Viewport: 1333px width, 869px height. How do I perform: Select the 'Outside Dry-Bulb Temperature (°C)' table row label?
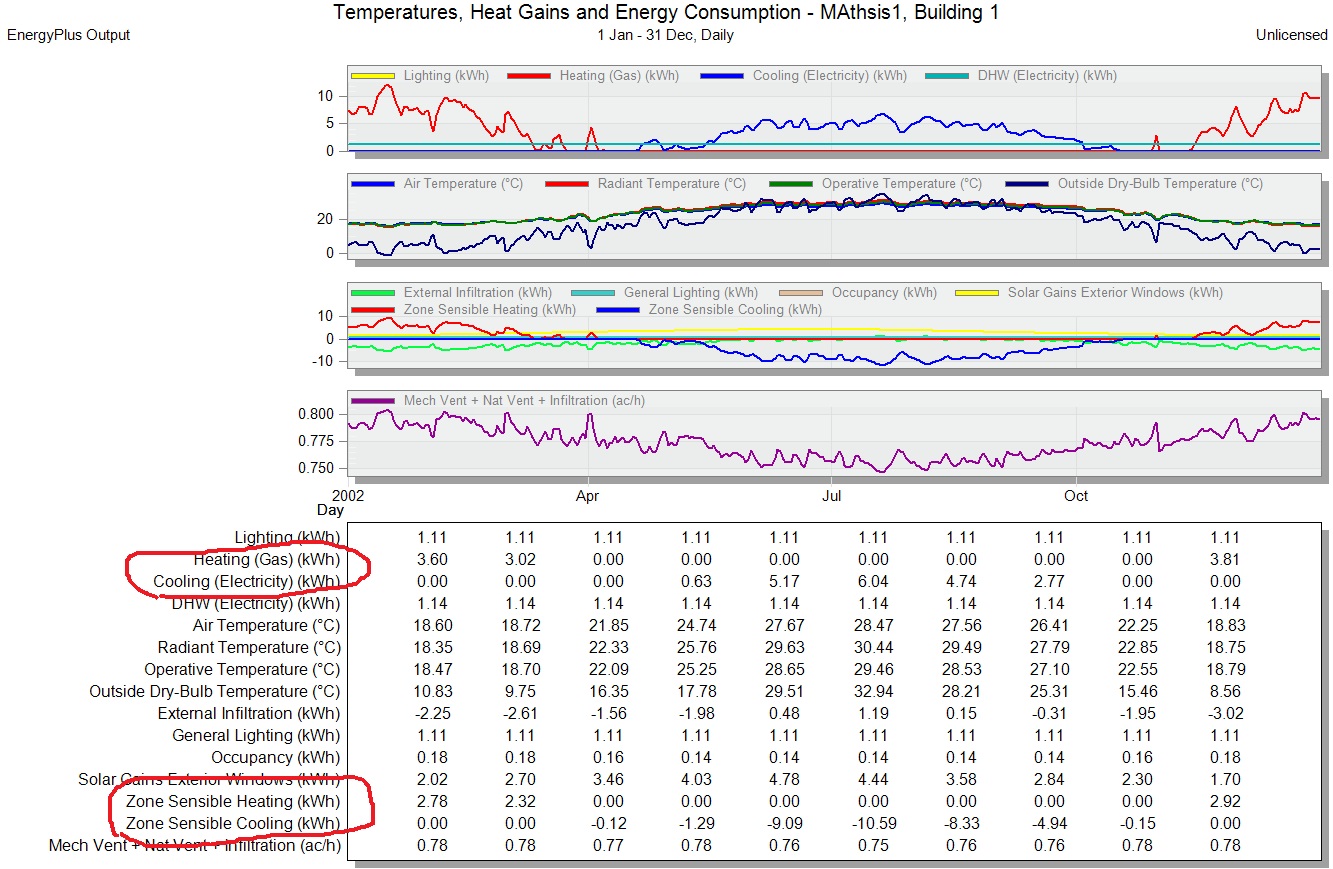click(x=215, y=692)
